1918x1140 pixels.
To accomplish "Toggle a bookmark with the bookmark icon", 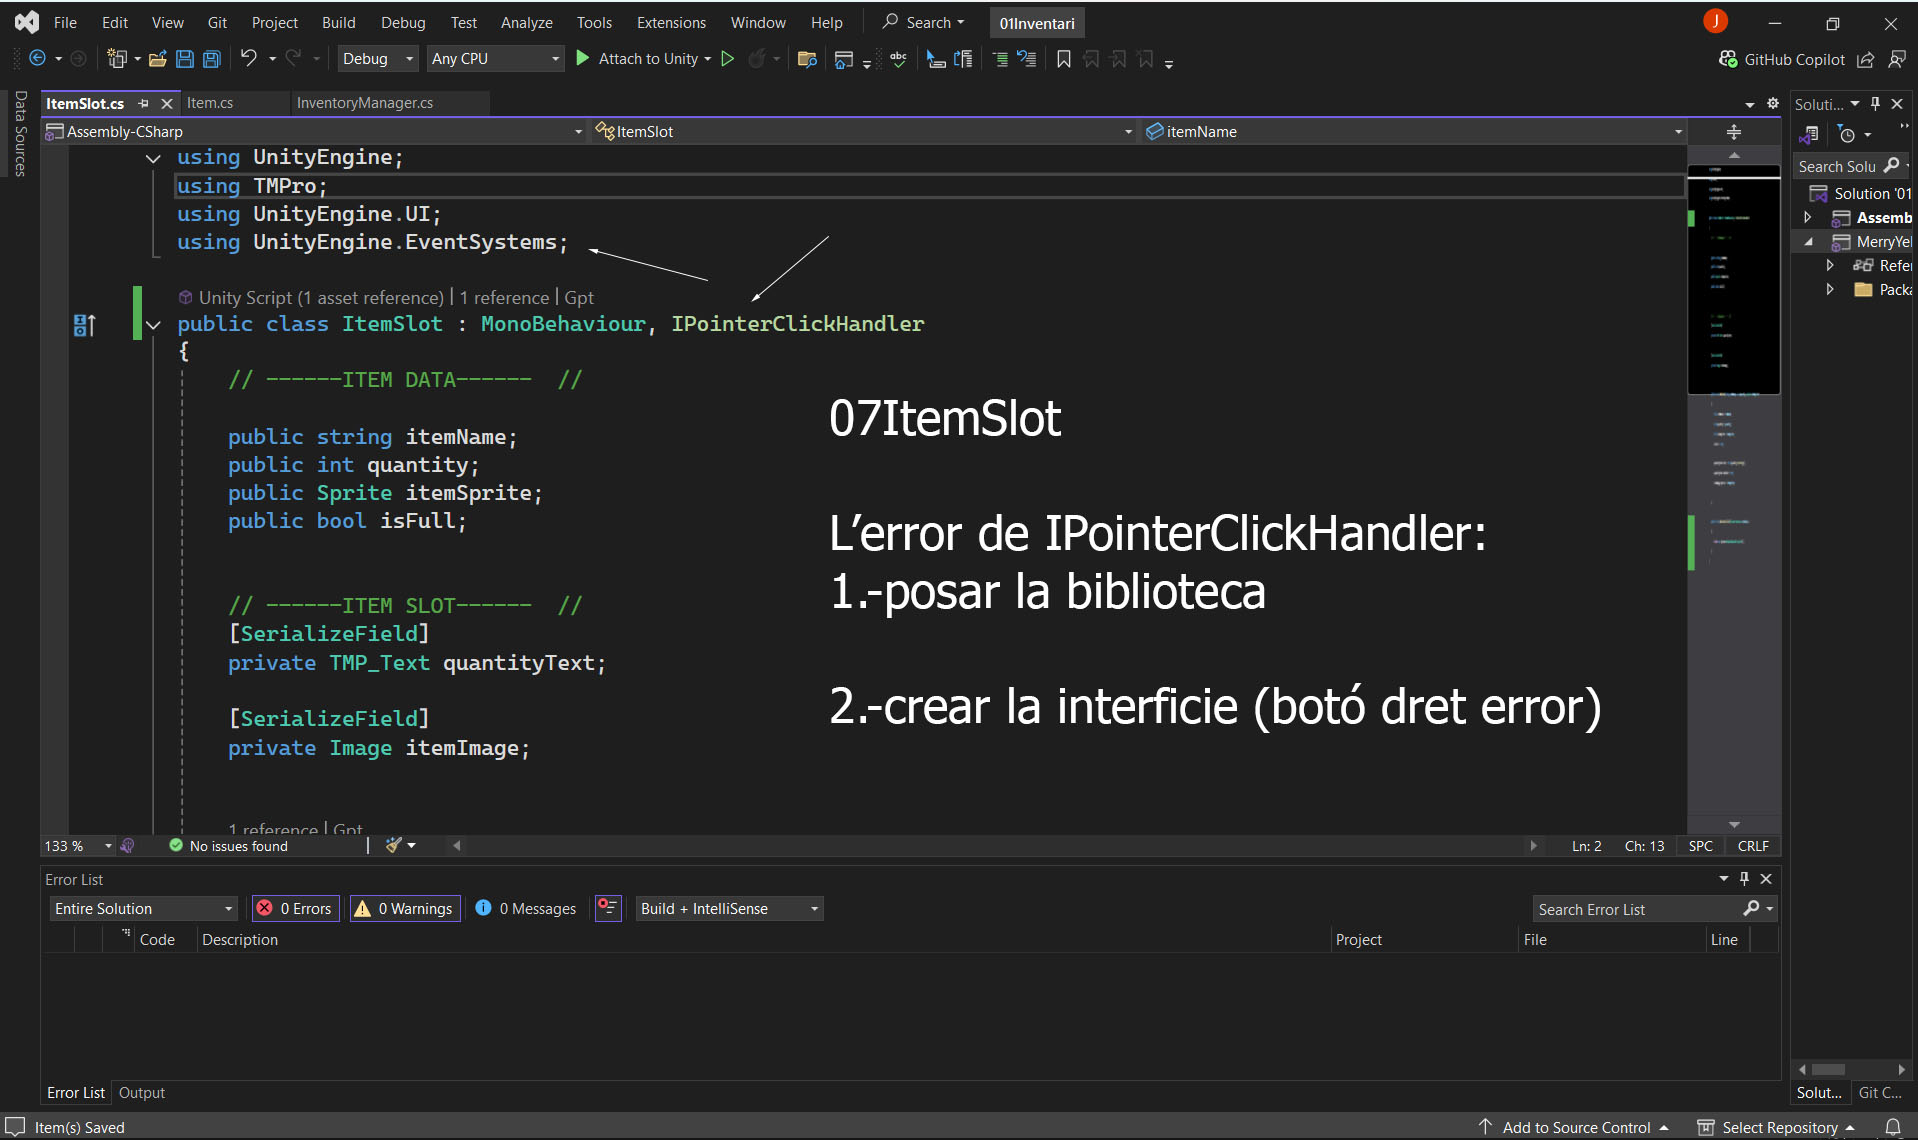I will click(x=1063, y=59).
